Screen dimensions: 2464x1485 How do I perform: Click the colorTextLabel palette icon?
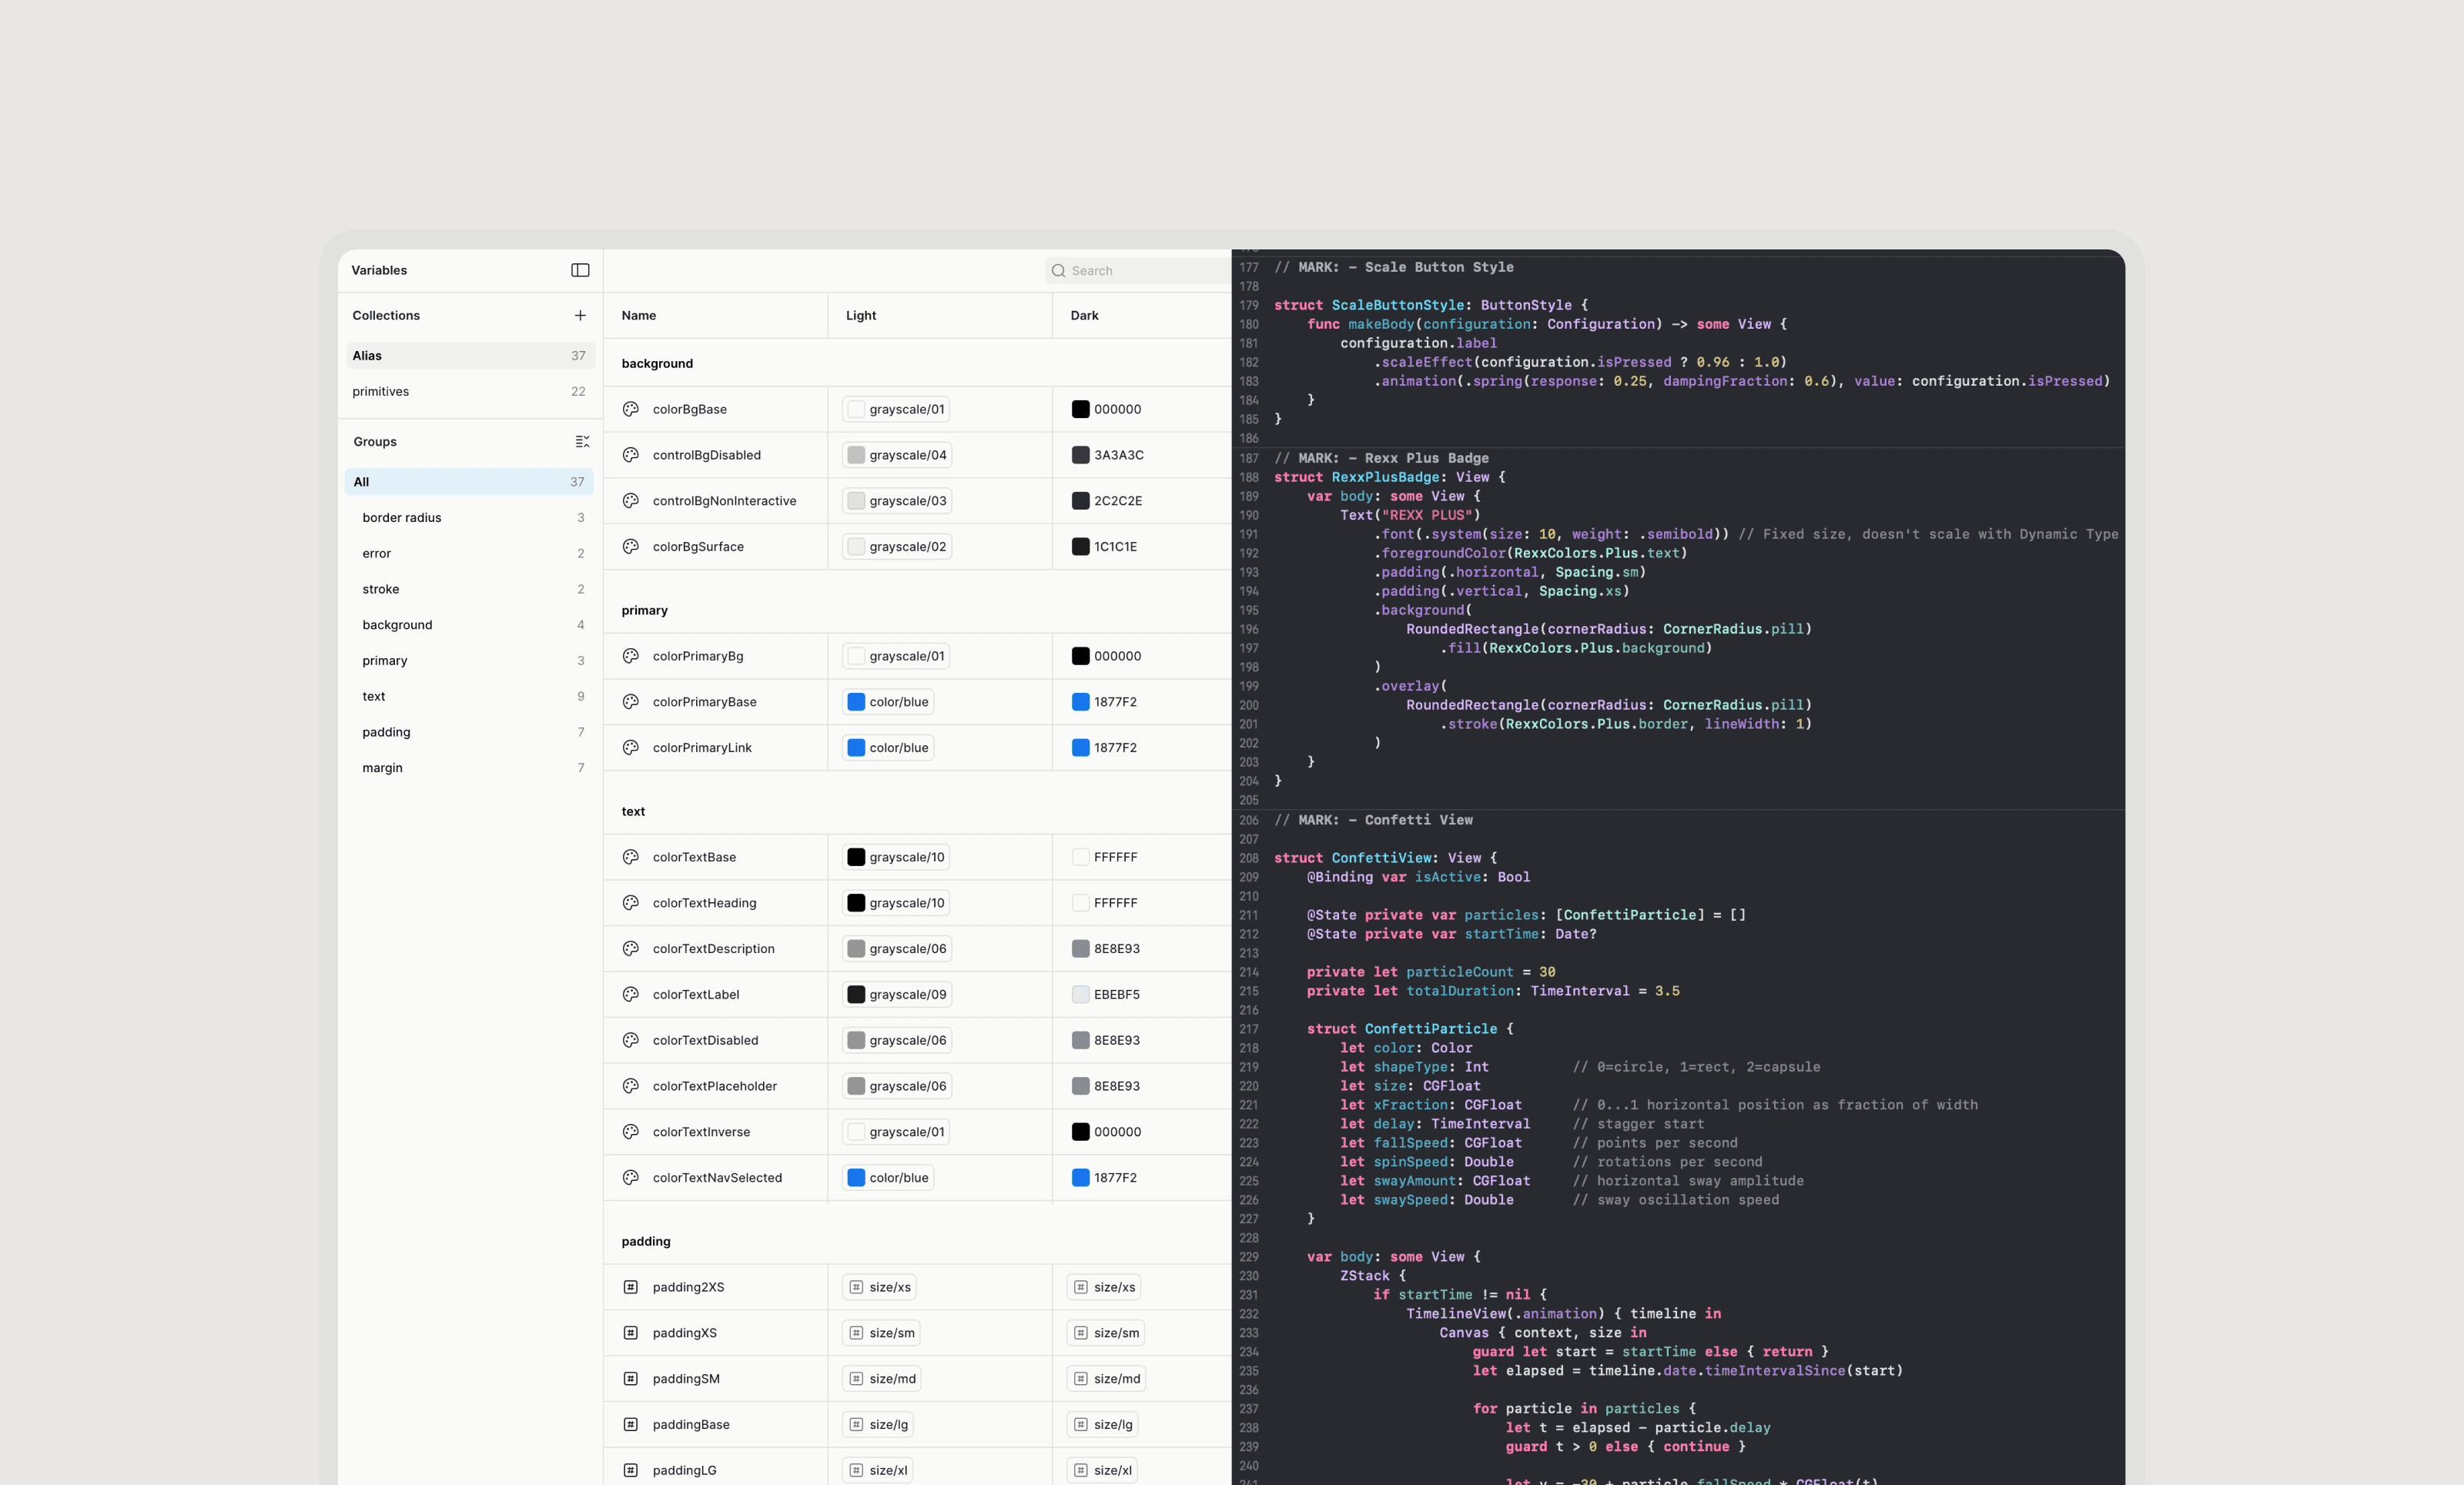[631, 994]
